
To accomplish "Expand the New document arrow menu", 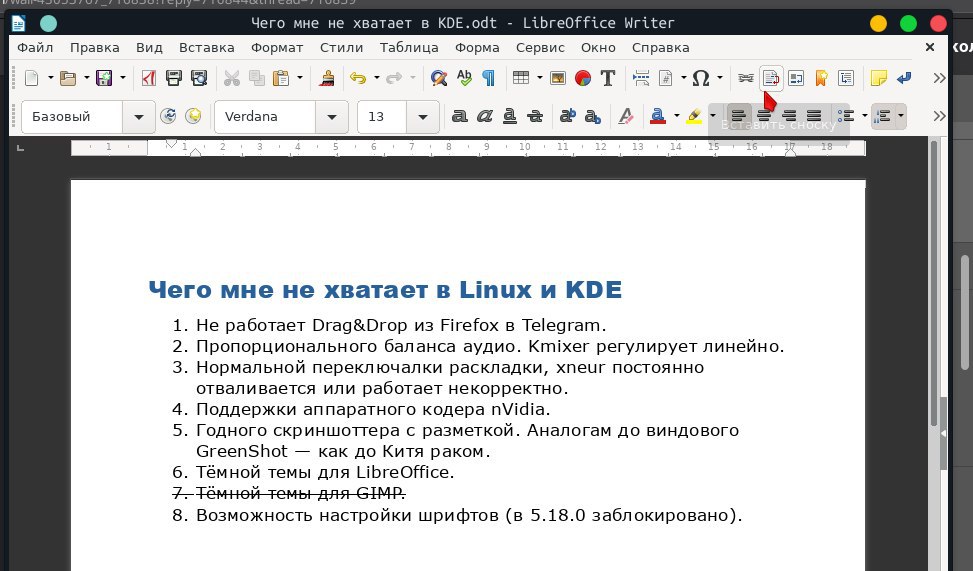I will pos(50,78).
